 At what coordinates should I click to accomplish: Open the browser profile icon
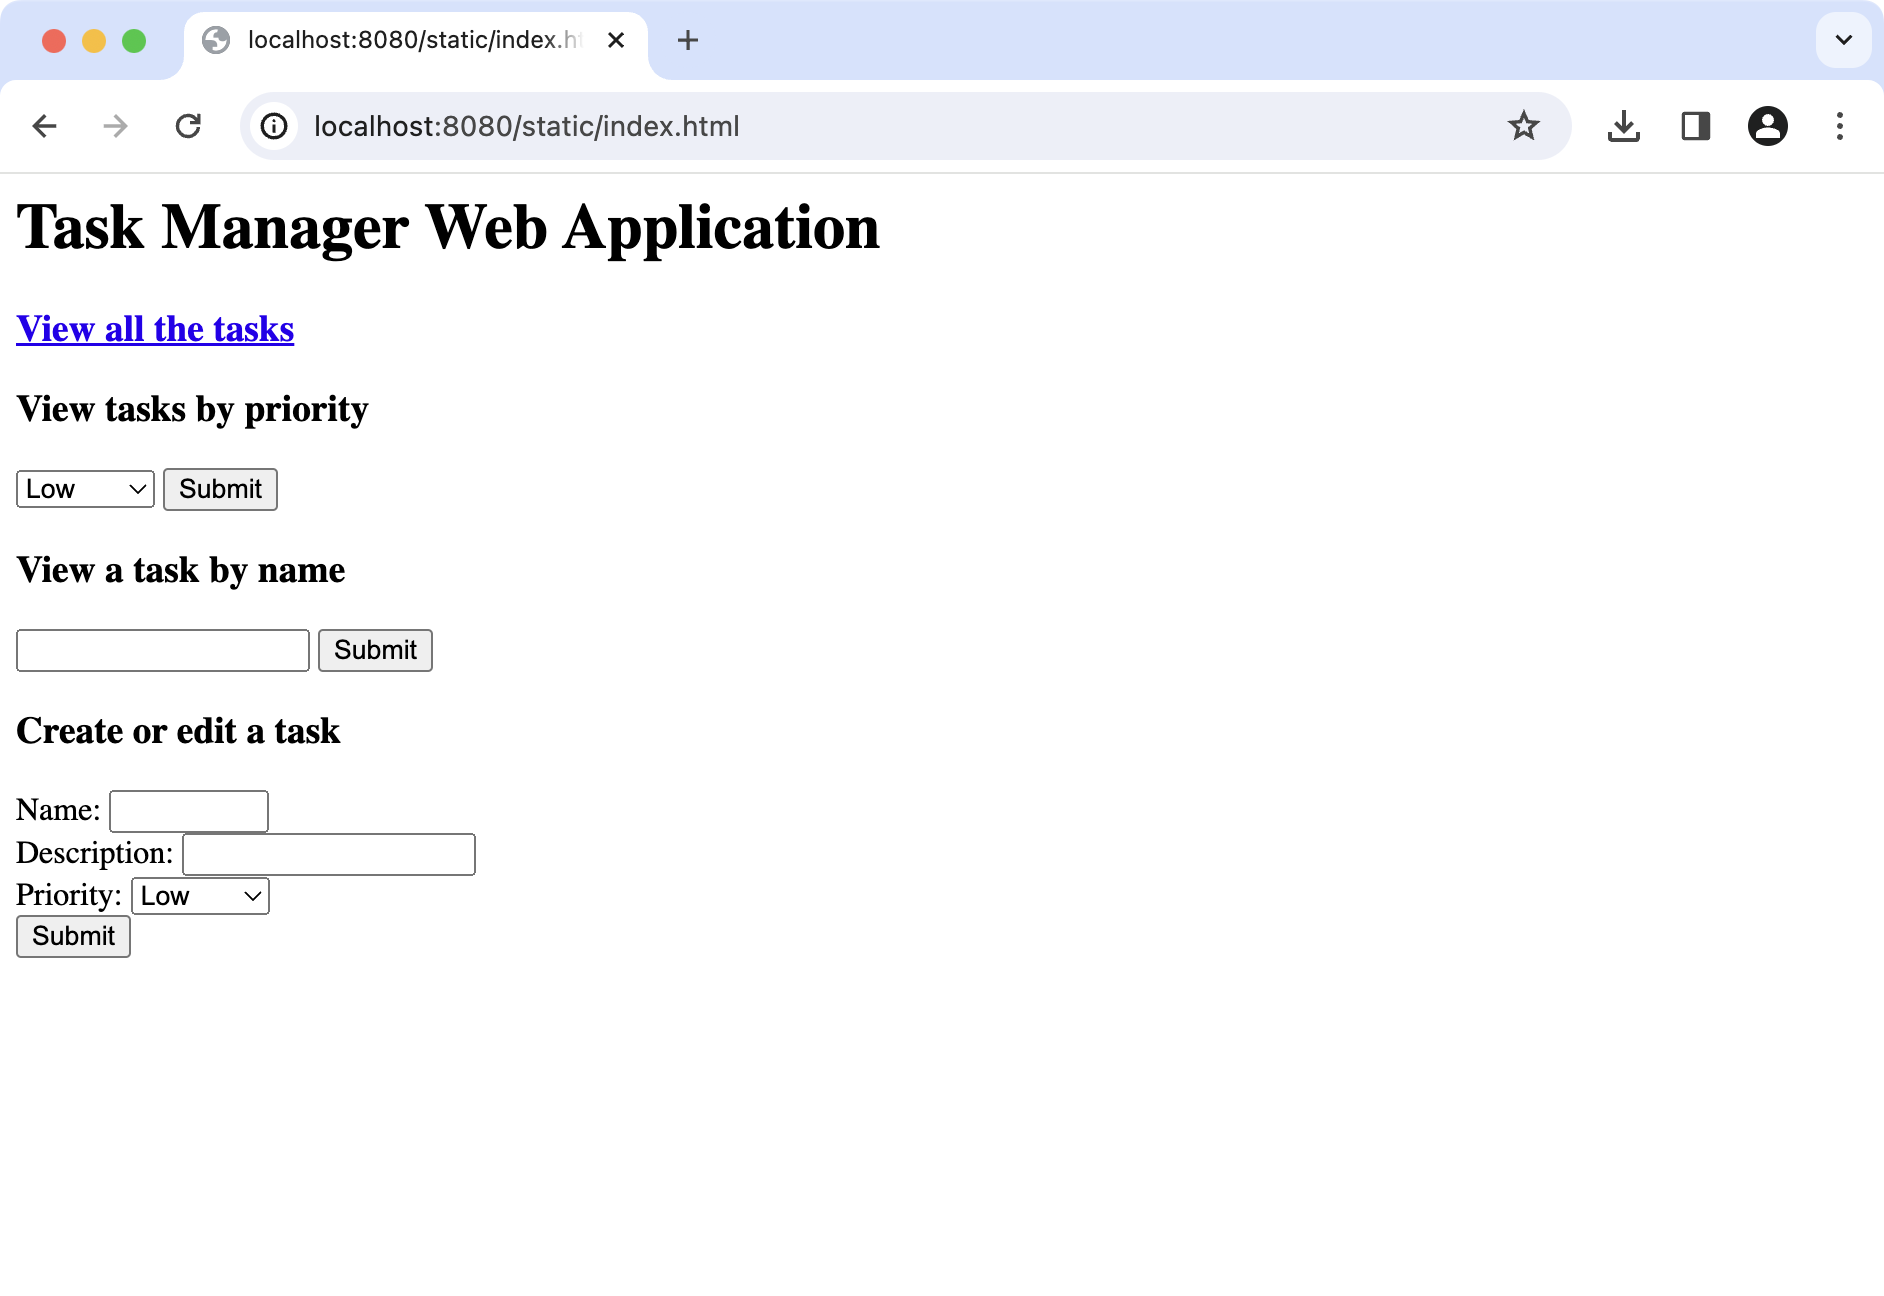(1768, 126)
